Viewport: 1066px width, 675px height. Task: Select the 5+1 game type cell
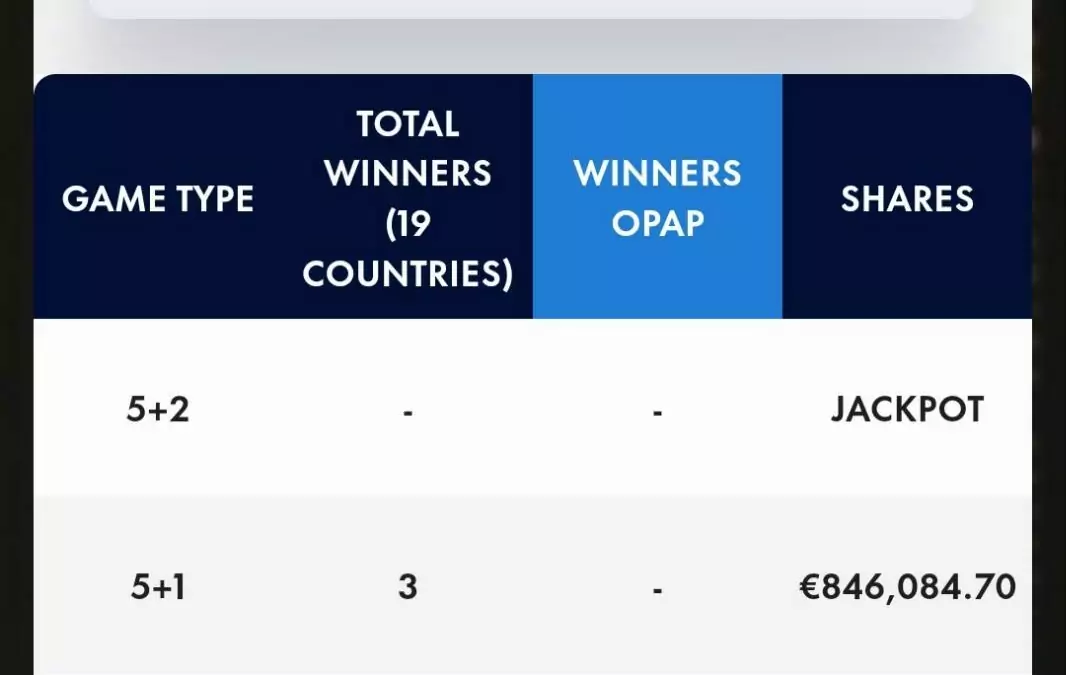(158, 587)
